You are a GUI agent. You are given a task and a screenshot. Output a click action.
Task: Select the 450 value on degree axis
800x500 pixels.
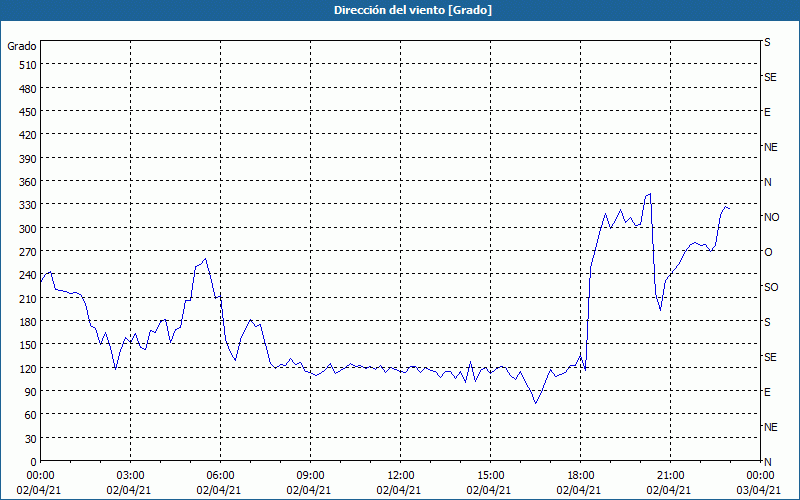coord(28,112)
